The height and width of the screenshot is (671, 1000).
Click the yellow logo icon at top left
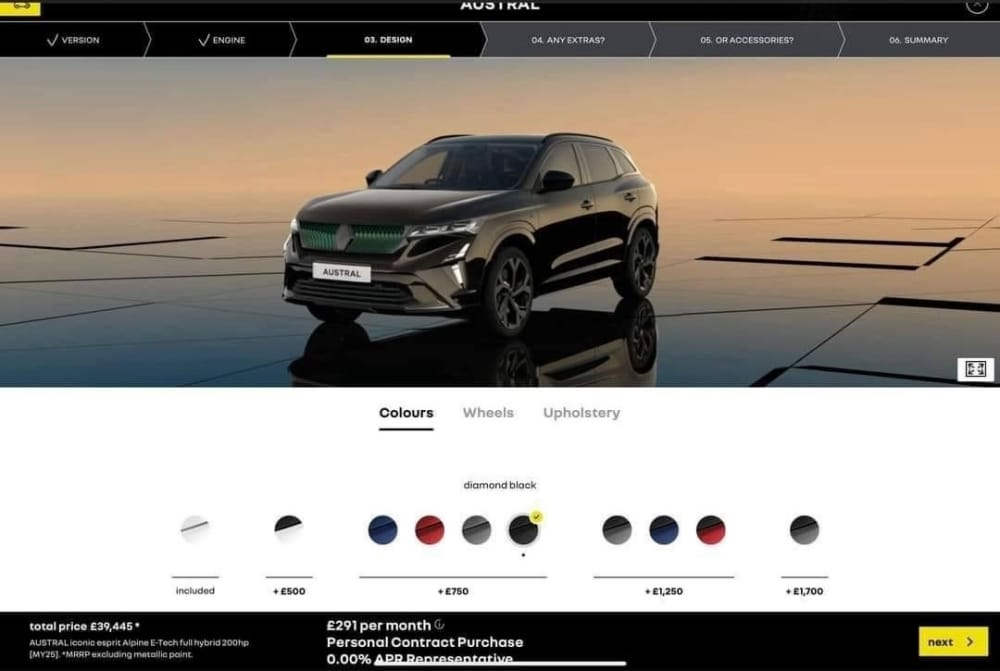point(20,6)
